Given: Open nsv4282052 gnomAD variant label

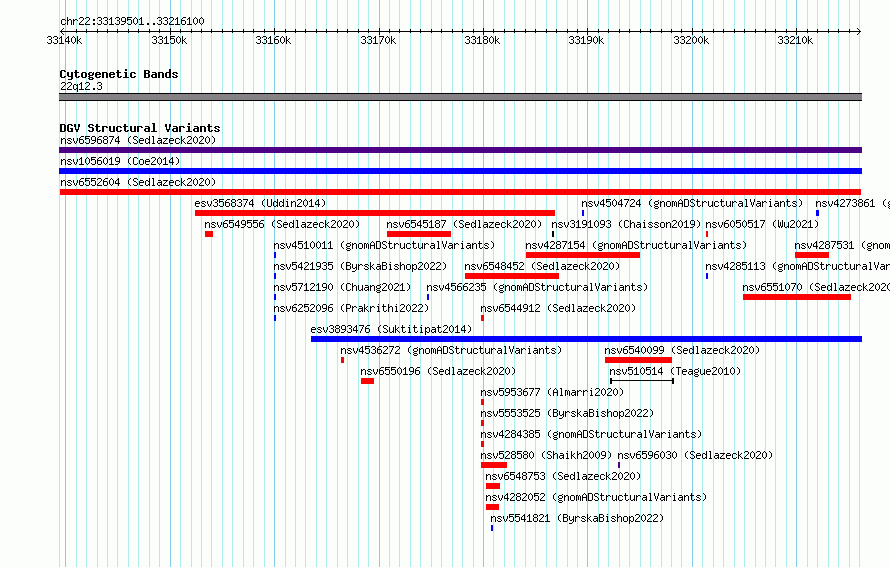Looking at the screenshot, I should click(x=596, y=497).
